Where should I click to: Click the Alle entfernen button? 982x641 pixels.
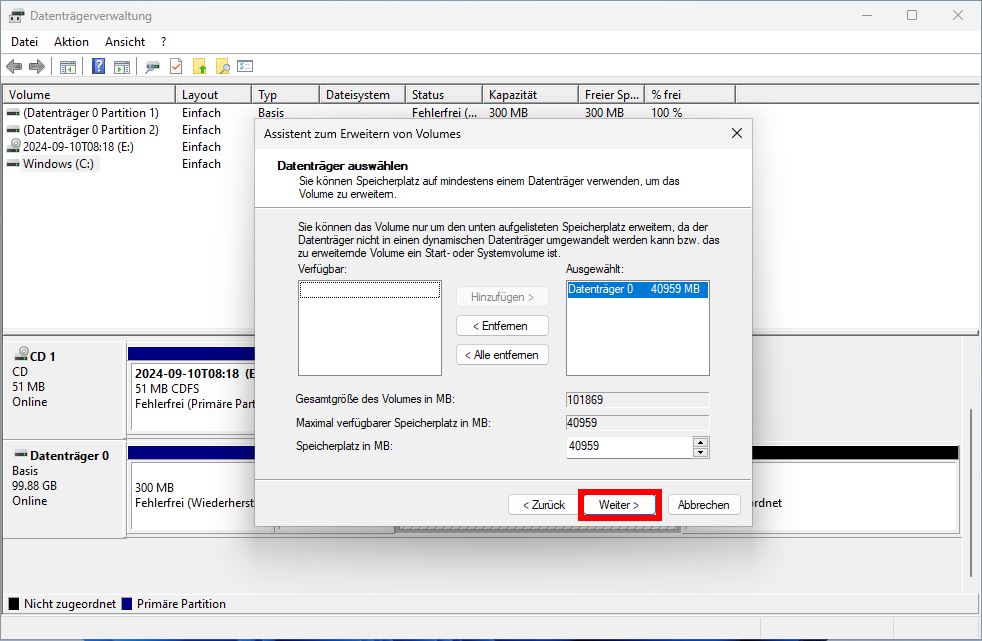pos(502,354)
